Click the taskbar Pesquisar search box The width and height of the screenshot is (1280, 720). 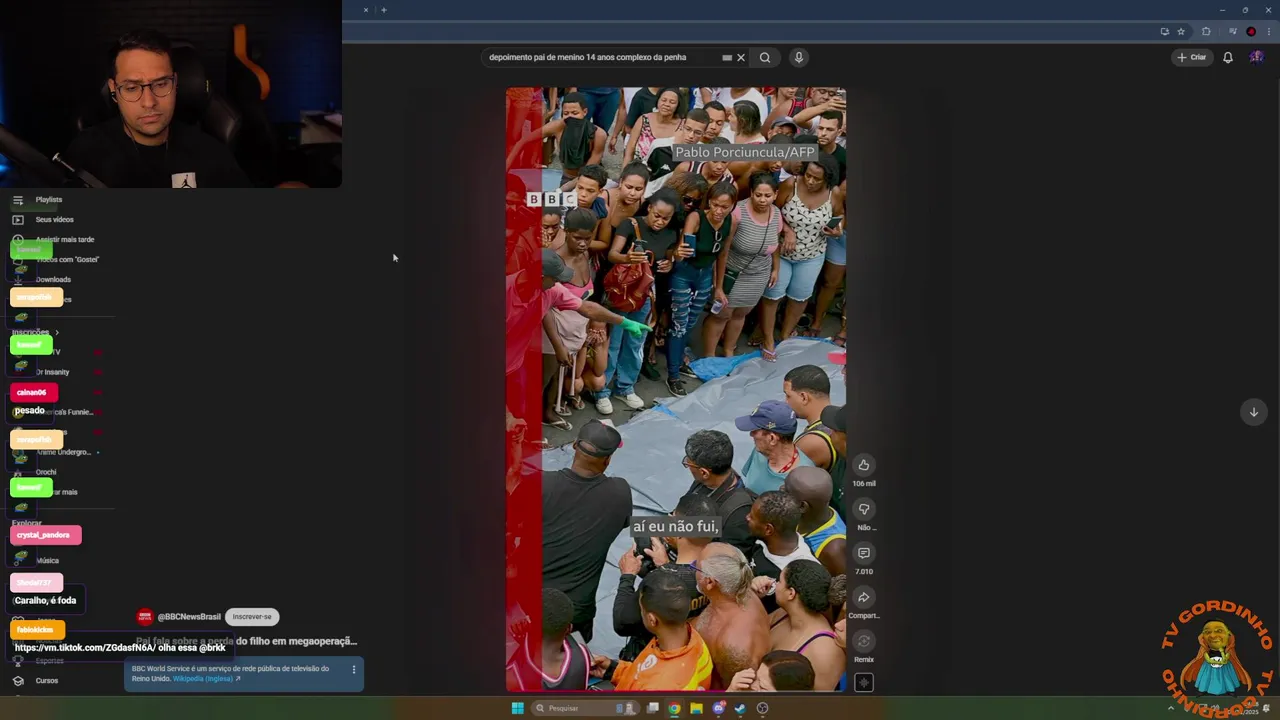[585, 708]
